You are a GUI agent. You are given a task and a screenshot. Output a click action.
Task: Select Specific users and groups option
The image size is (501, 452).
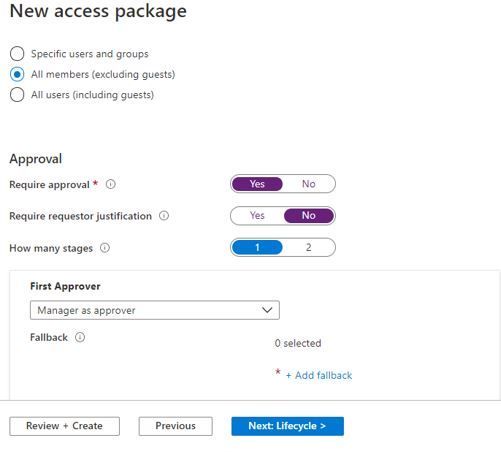tap(17, 54)
